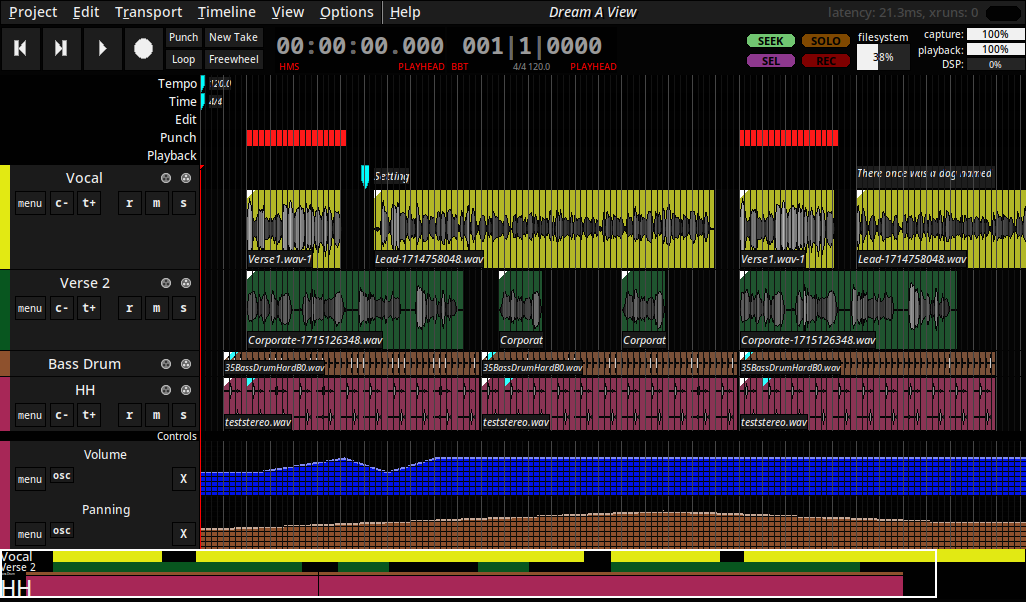1026x602 pixels.
Task: Click the second round icon on Verse 2 track
Action: [x=186, y=283]
